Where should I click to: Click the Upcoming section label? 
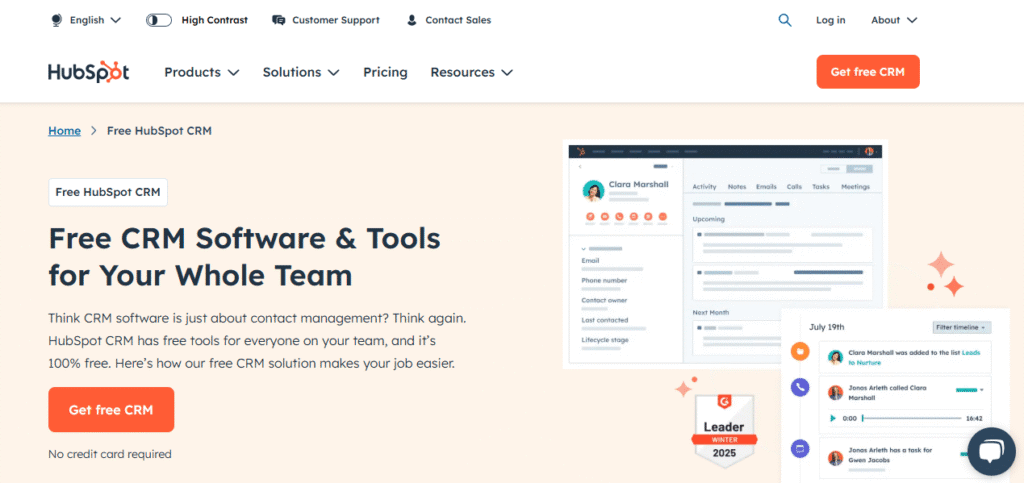tap(709, 219)
